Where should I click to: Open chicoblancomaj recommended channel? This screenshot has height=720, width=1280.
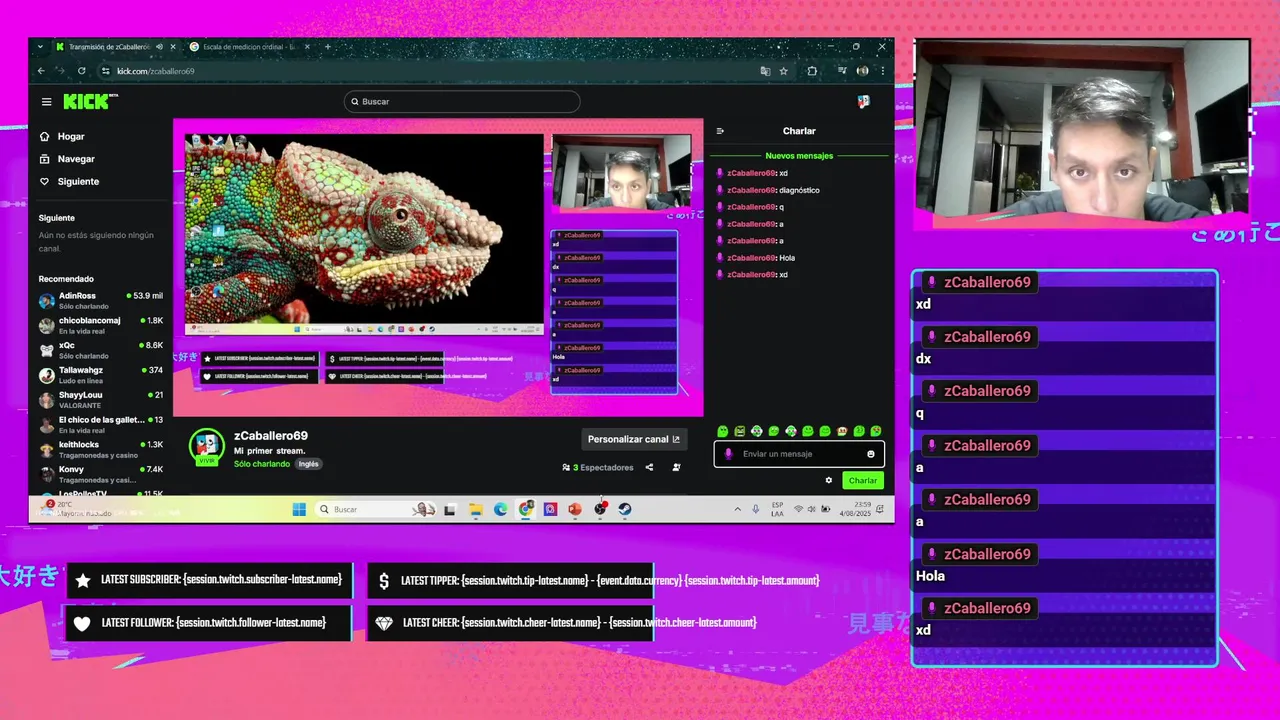[100, 325]
